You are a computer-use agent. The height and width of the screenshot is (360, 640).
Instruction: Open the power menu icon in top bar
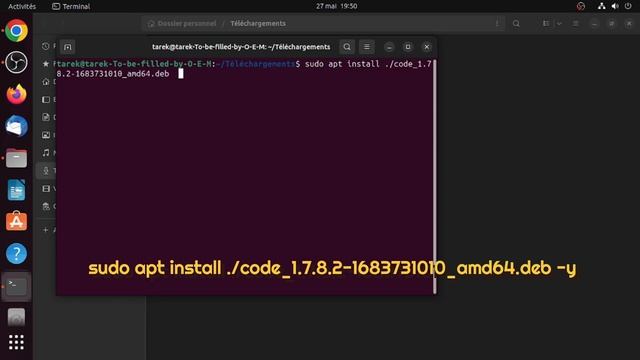click(x=628, y=6)
